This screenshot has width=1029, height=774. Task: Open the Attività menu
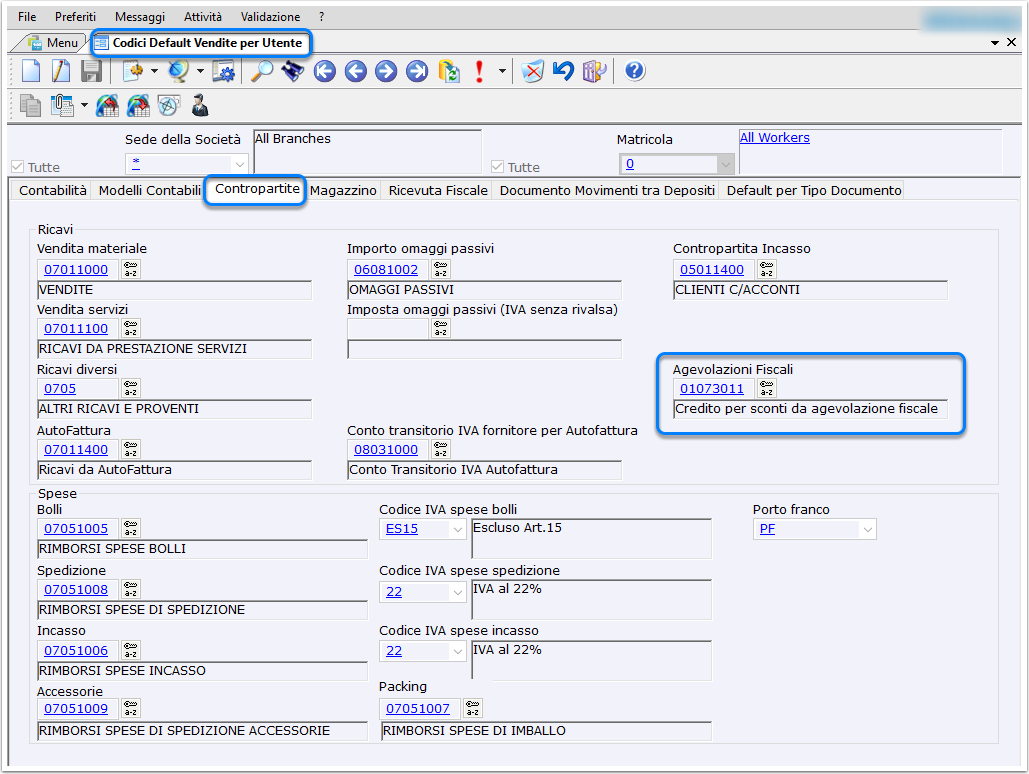click(203, 16)
